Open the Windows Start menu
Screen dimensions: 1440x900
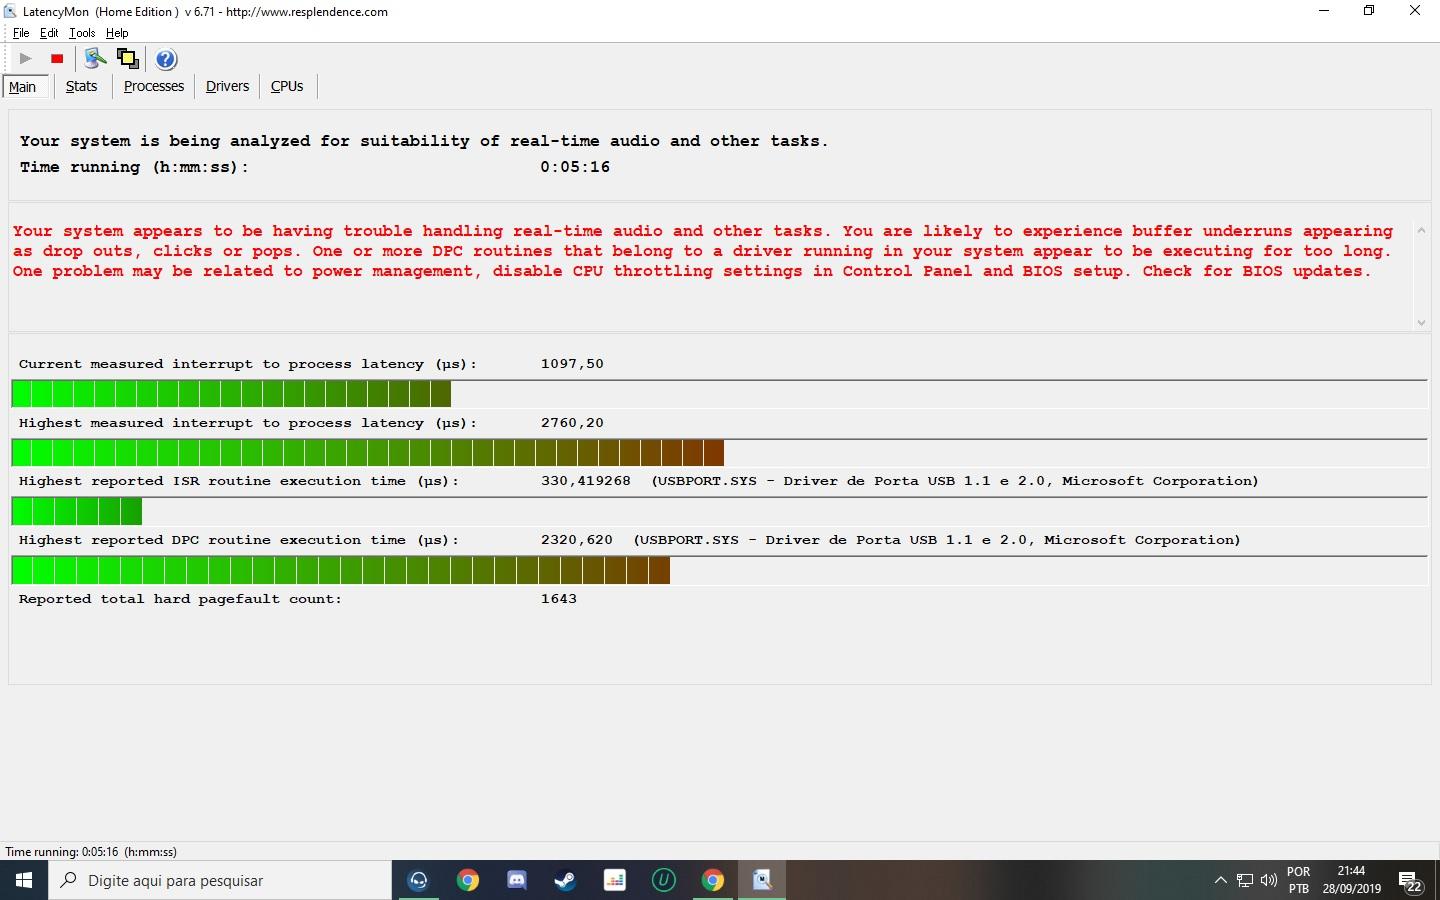tap(24, 880)
